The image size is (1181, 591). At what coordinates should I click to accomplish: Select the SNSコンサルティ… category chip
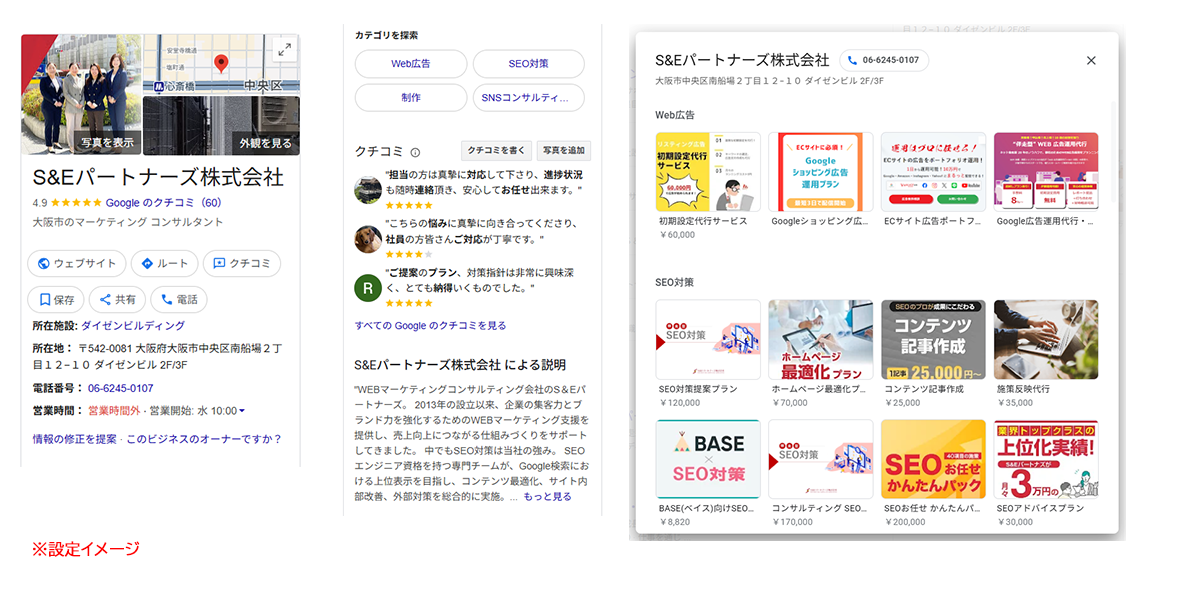[x=528, y=98]
